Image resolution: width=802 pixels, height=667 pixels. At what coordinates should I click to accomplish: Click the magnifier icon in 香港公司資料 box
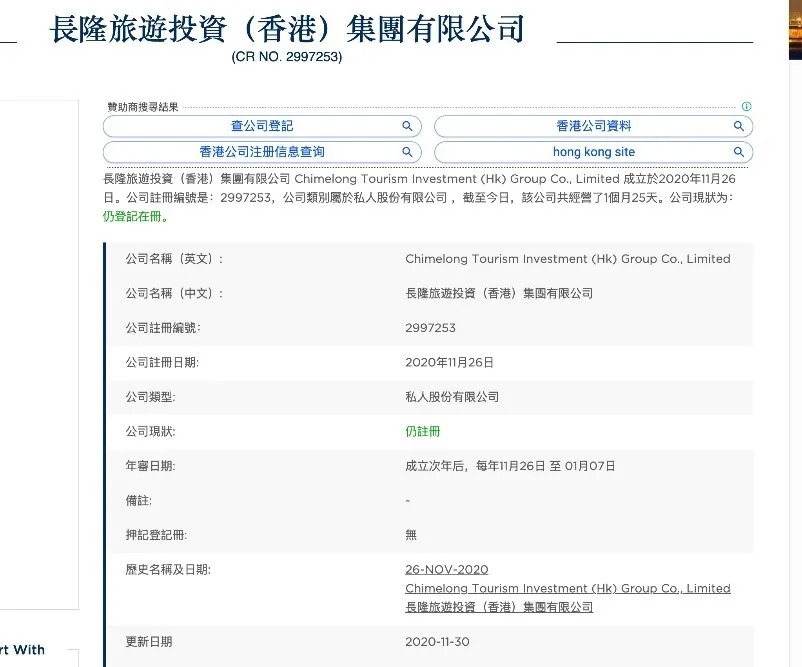click(738, 127)
